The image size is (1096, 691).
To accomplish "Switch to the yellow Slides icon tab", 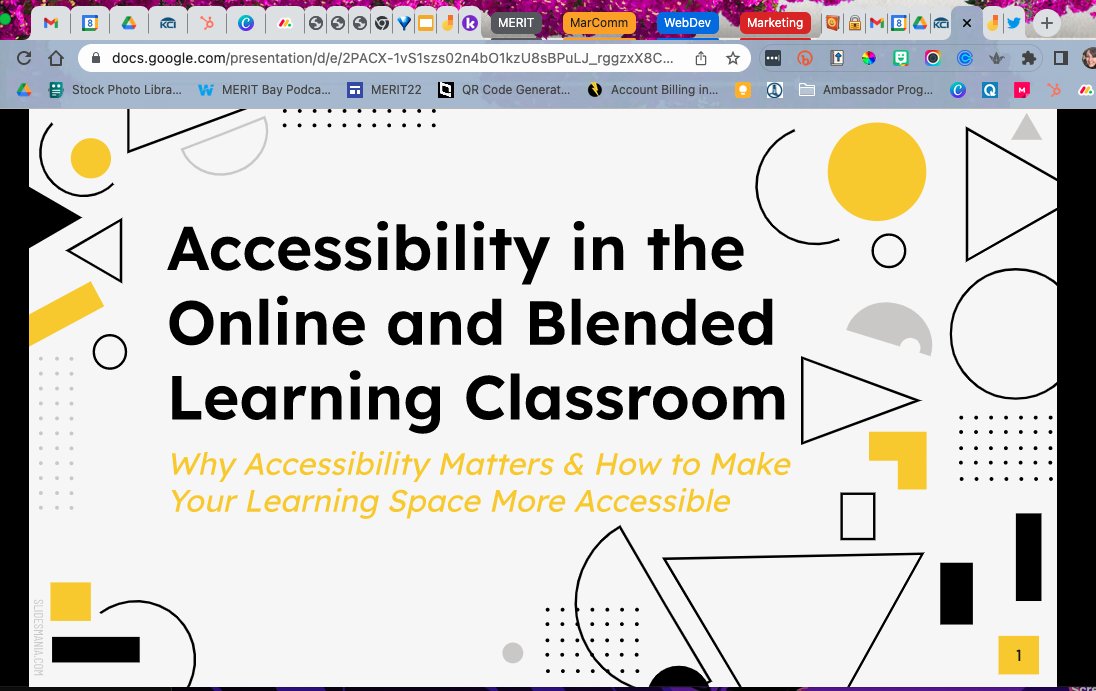I will pyautogui.click(x=426, y=23).
